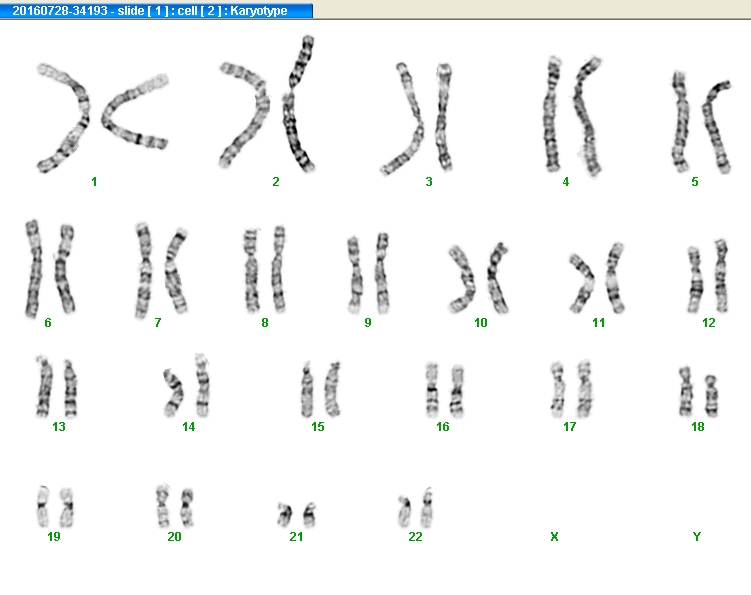Click the chromosome 15 pair image

point(321,389)
